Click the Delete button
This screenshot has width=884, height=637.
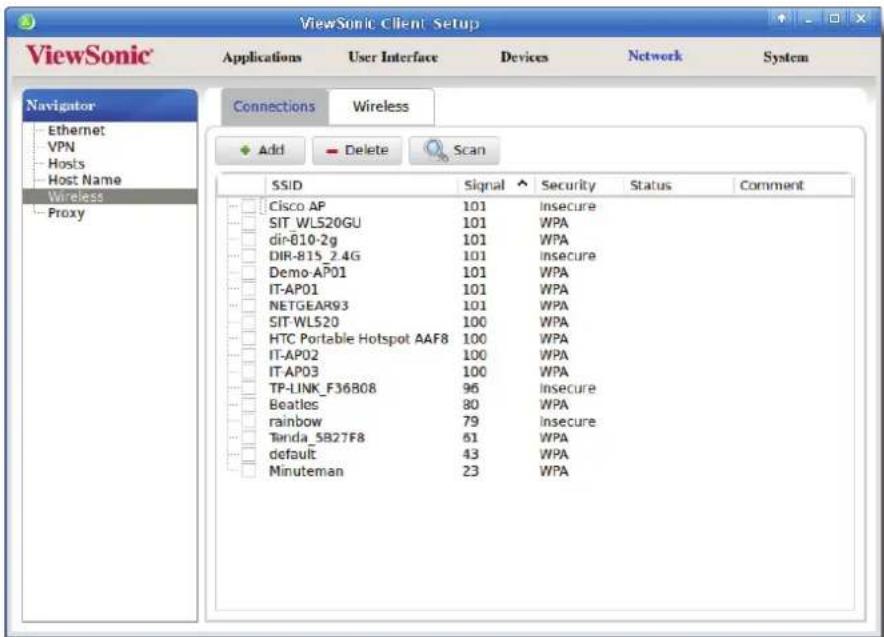point(357,151)
